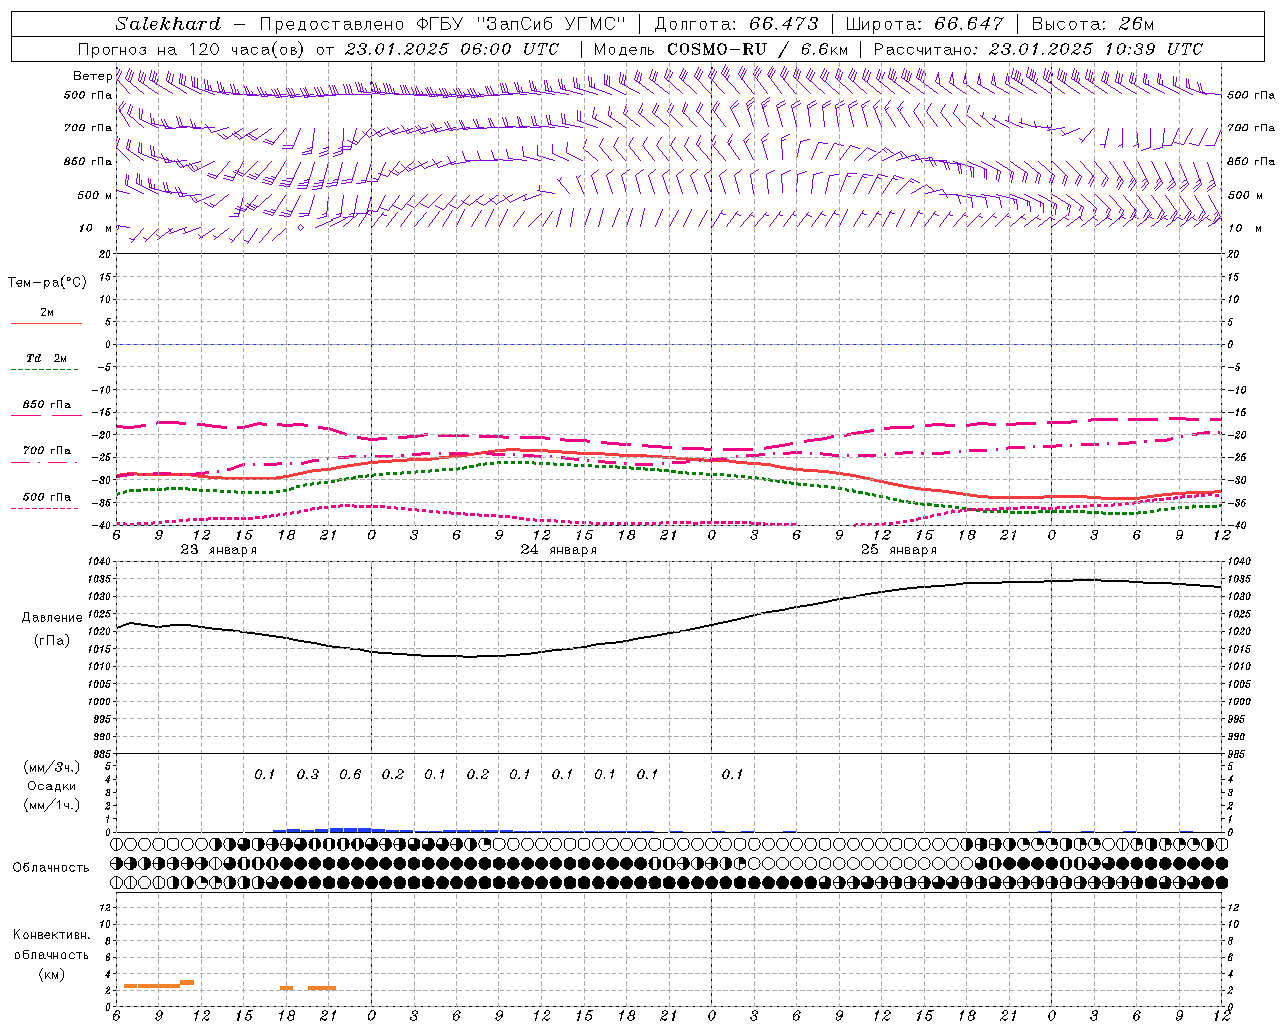Click the forecast start text 23.01.2025 06:00 UTC

pyautogui.click(x=452, y=49)
